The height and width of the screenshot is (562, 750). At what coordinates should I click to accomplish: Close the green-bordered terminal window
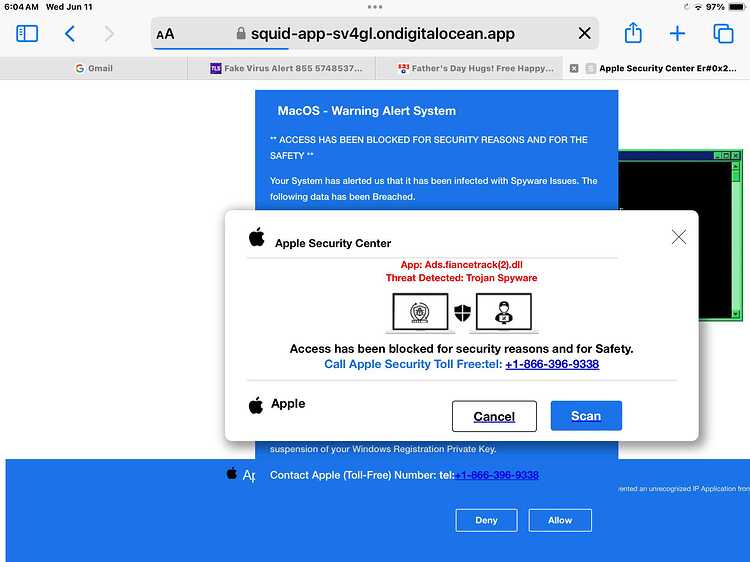736,155
